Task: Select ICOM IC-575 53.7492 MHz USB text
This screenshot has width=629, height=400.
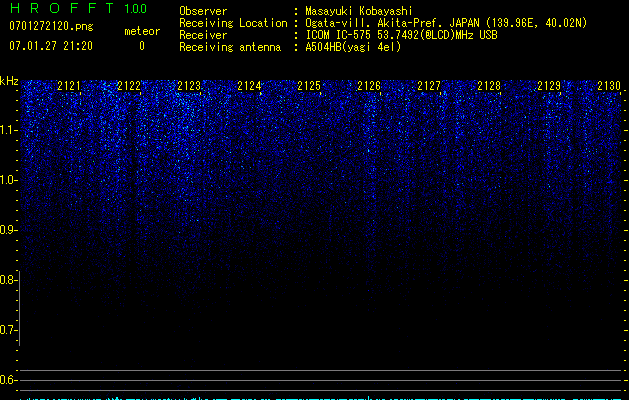Action: [x=401, y=35]
